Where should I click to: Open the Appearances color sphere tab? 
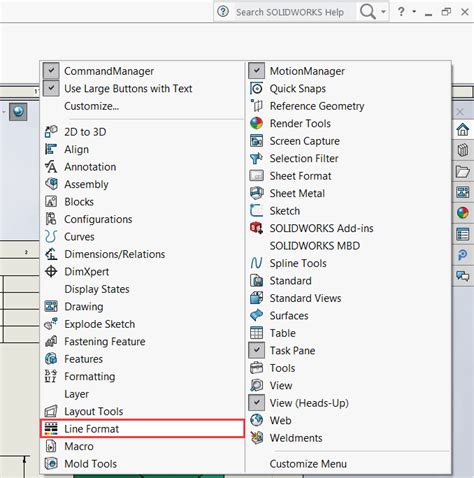pos(463,213)
